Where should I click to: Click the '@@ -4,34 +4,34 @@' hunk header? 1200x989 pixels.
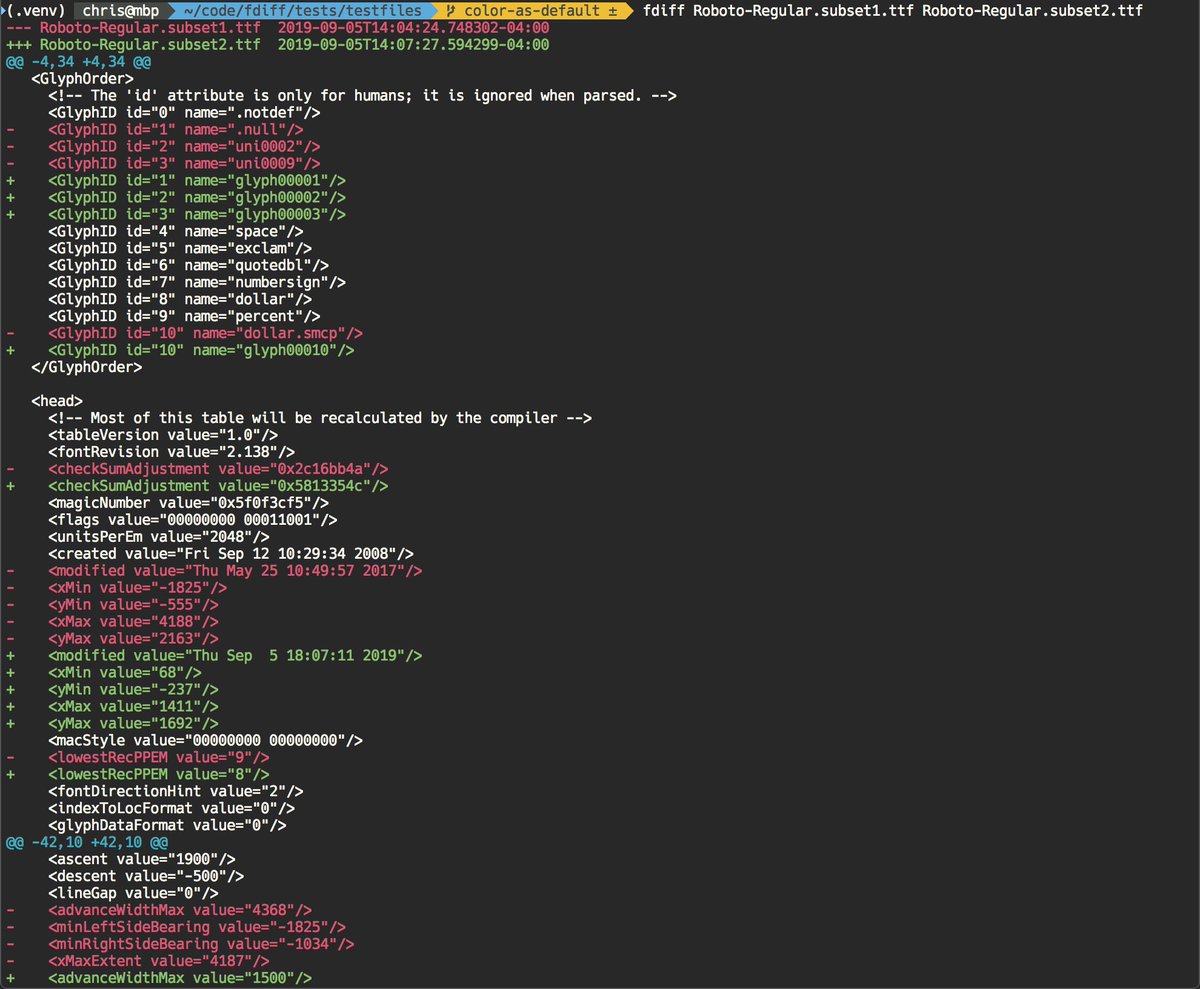pos(78,62)
